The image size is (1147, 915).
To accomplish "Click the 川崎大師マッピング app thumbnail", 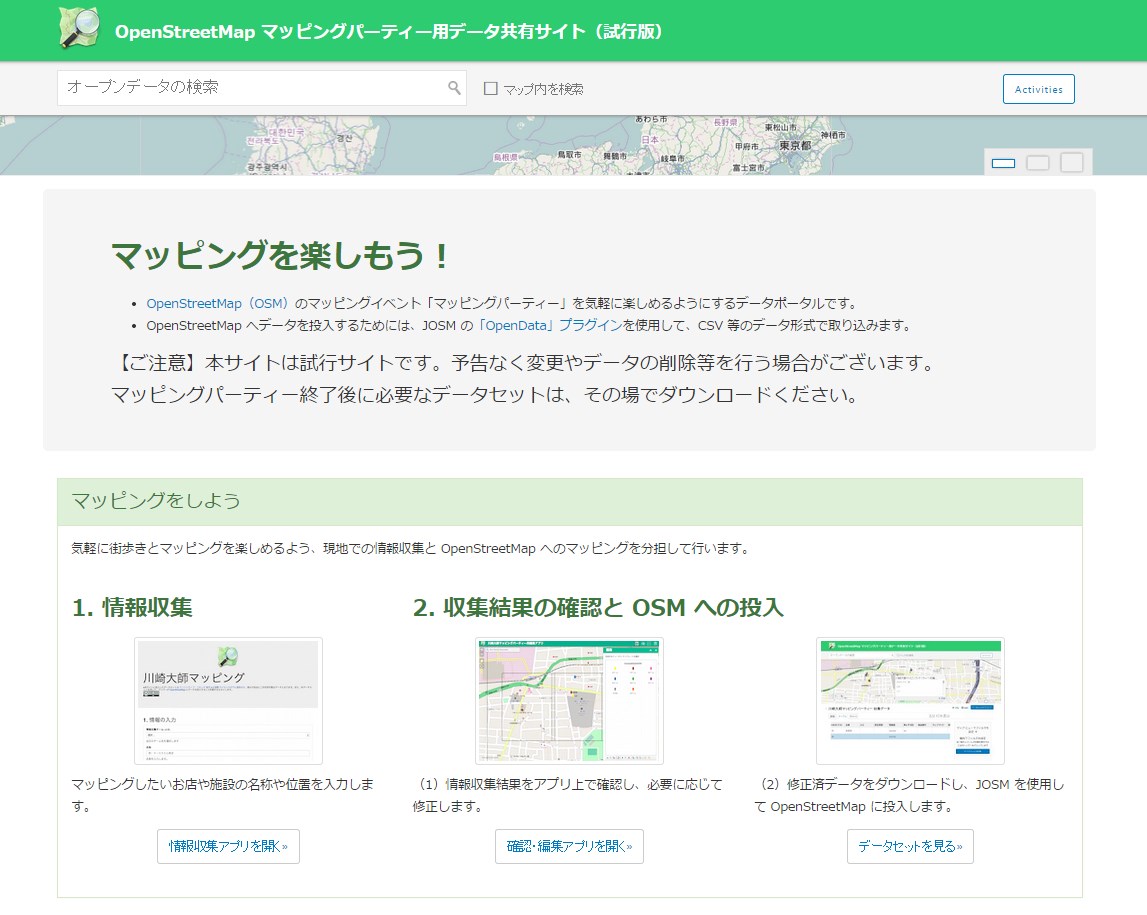I will [228, 701].
